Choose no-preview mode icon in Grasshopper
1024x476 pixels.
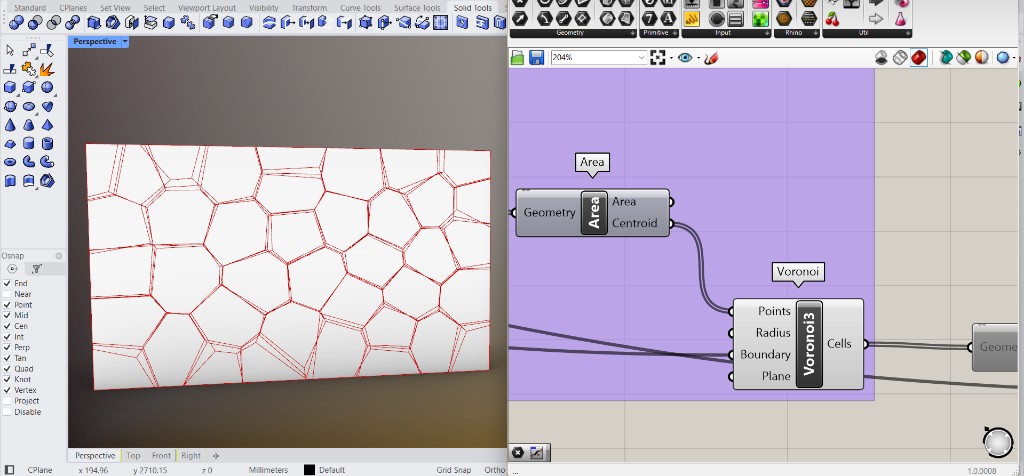coord(881,57)
